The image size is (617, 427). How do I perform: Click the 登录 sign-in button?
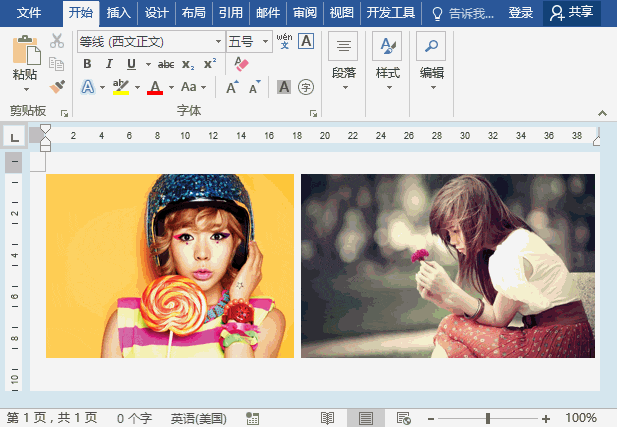520,13
